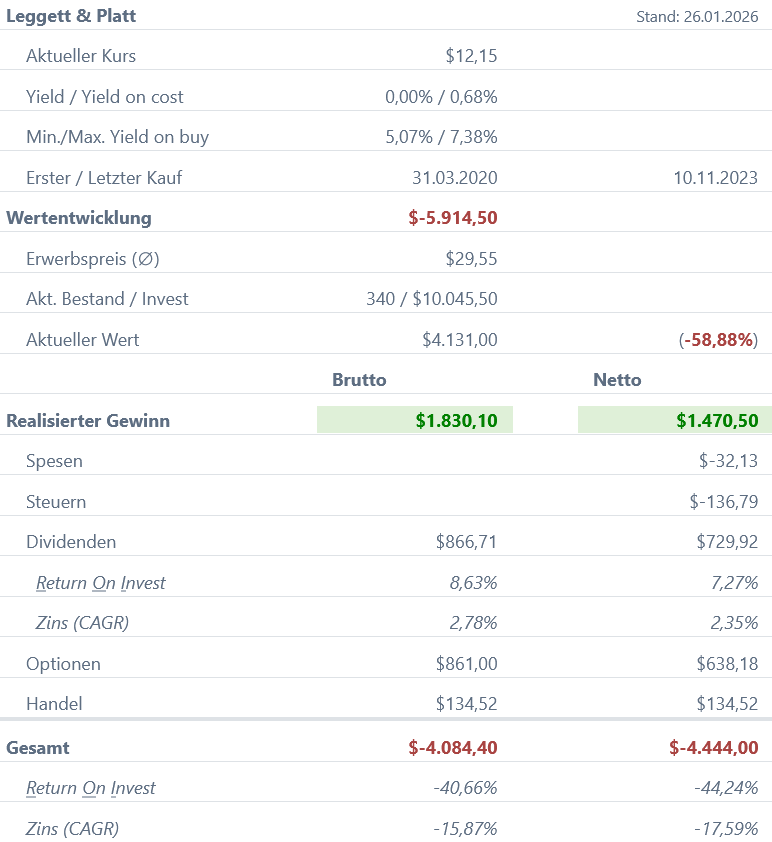Click the last purchase date 10.11.2023

pos(715,178)
